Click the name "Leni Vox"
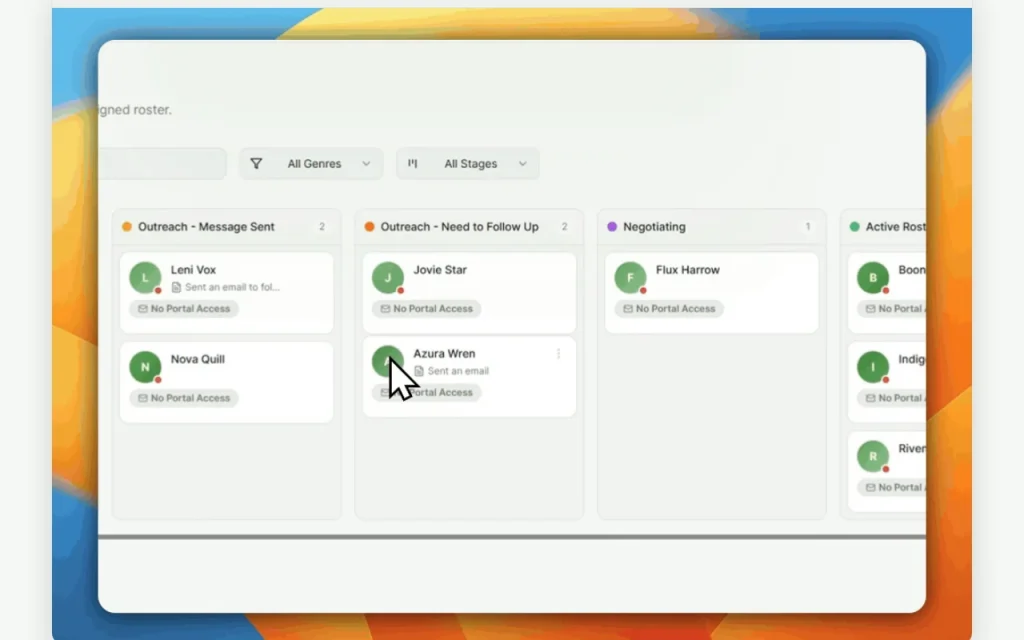 click(x=193, y=270)
